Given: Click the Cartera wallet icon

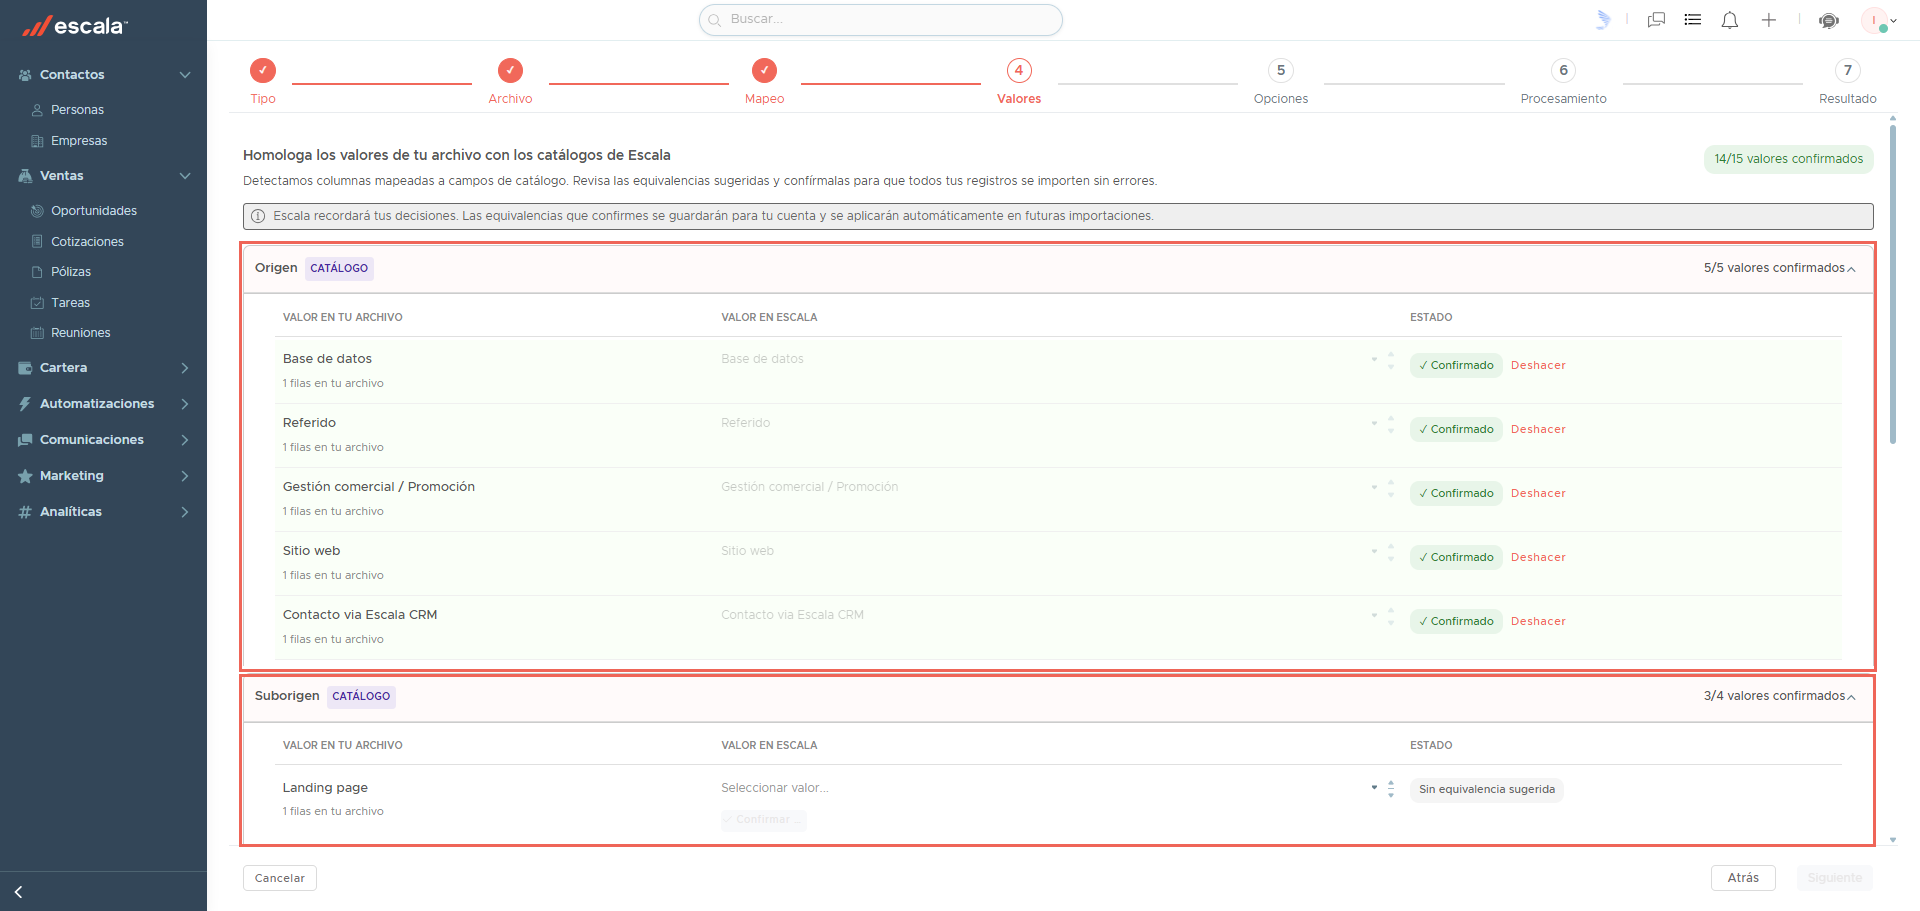Looking at the screenshot, I should (25, 368).
